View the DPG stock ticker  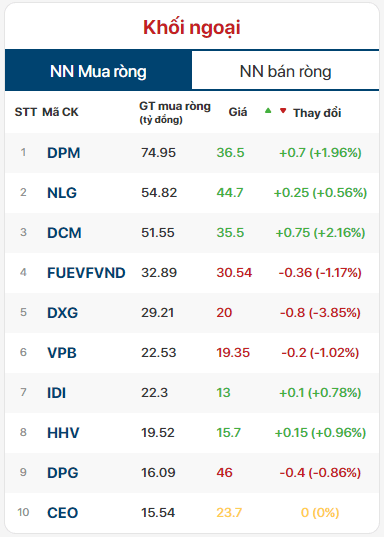coord(63,473)
